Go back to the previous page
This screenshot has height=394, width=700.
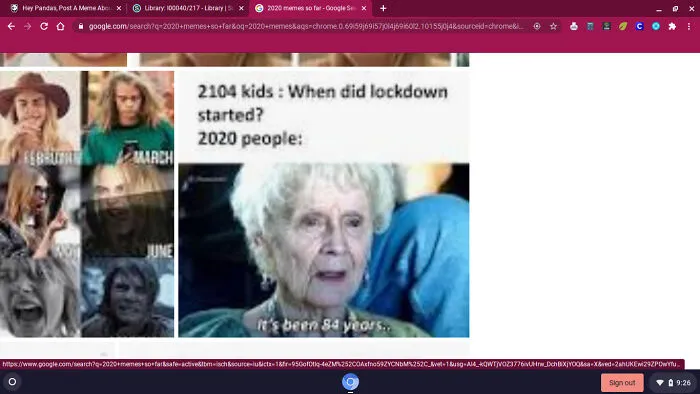tap(11, 26)
